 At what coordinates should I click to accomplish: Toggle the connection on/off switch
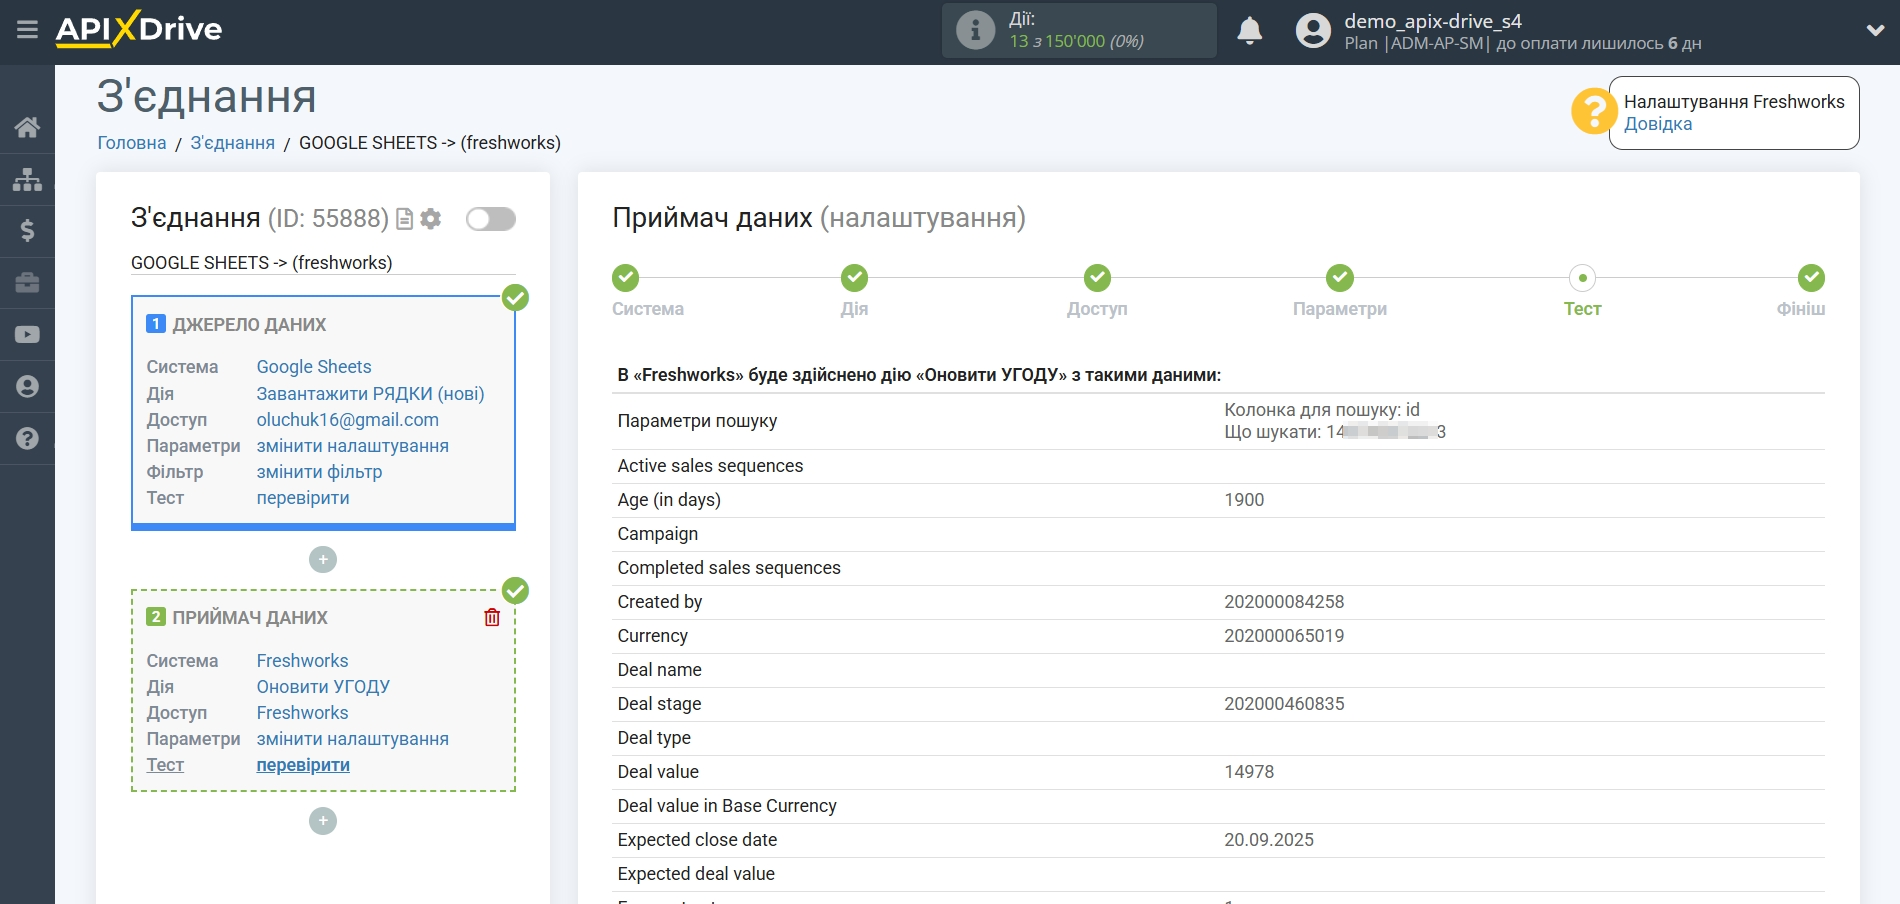point(490,219)
